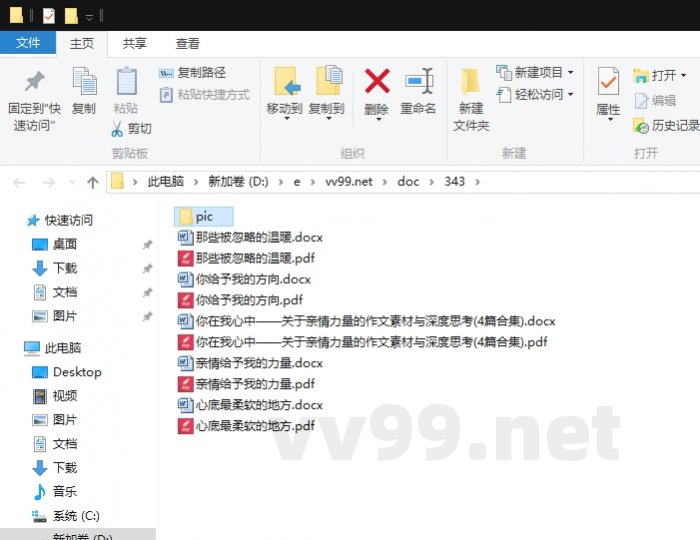
Task: Click vv99.net in the address bar
Action: click(x=349, y=182)
